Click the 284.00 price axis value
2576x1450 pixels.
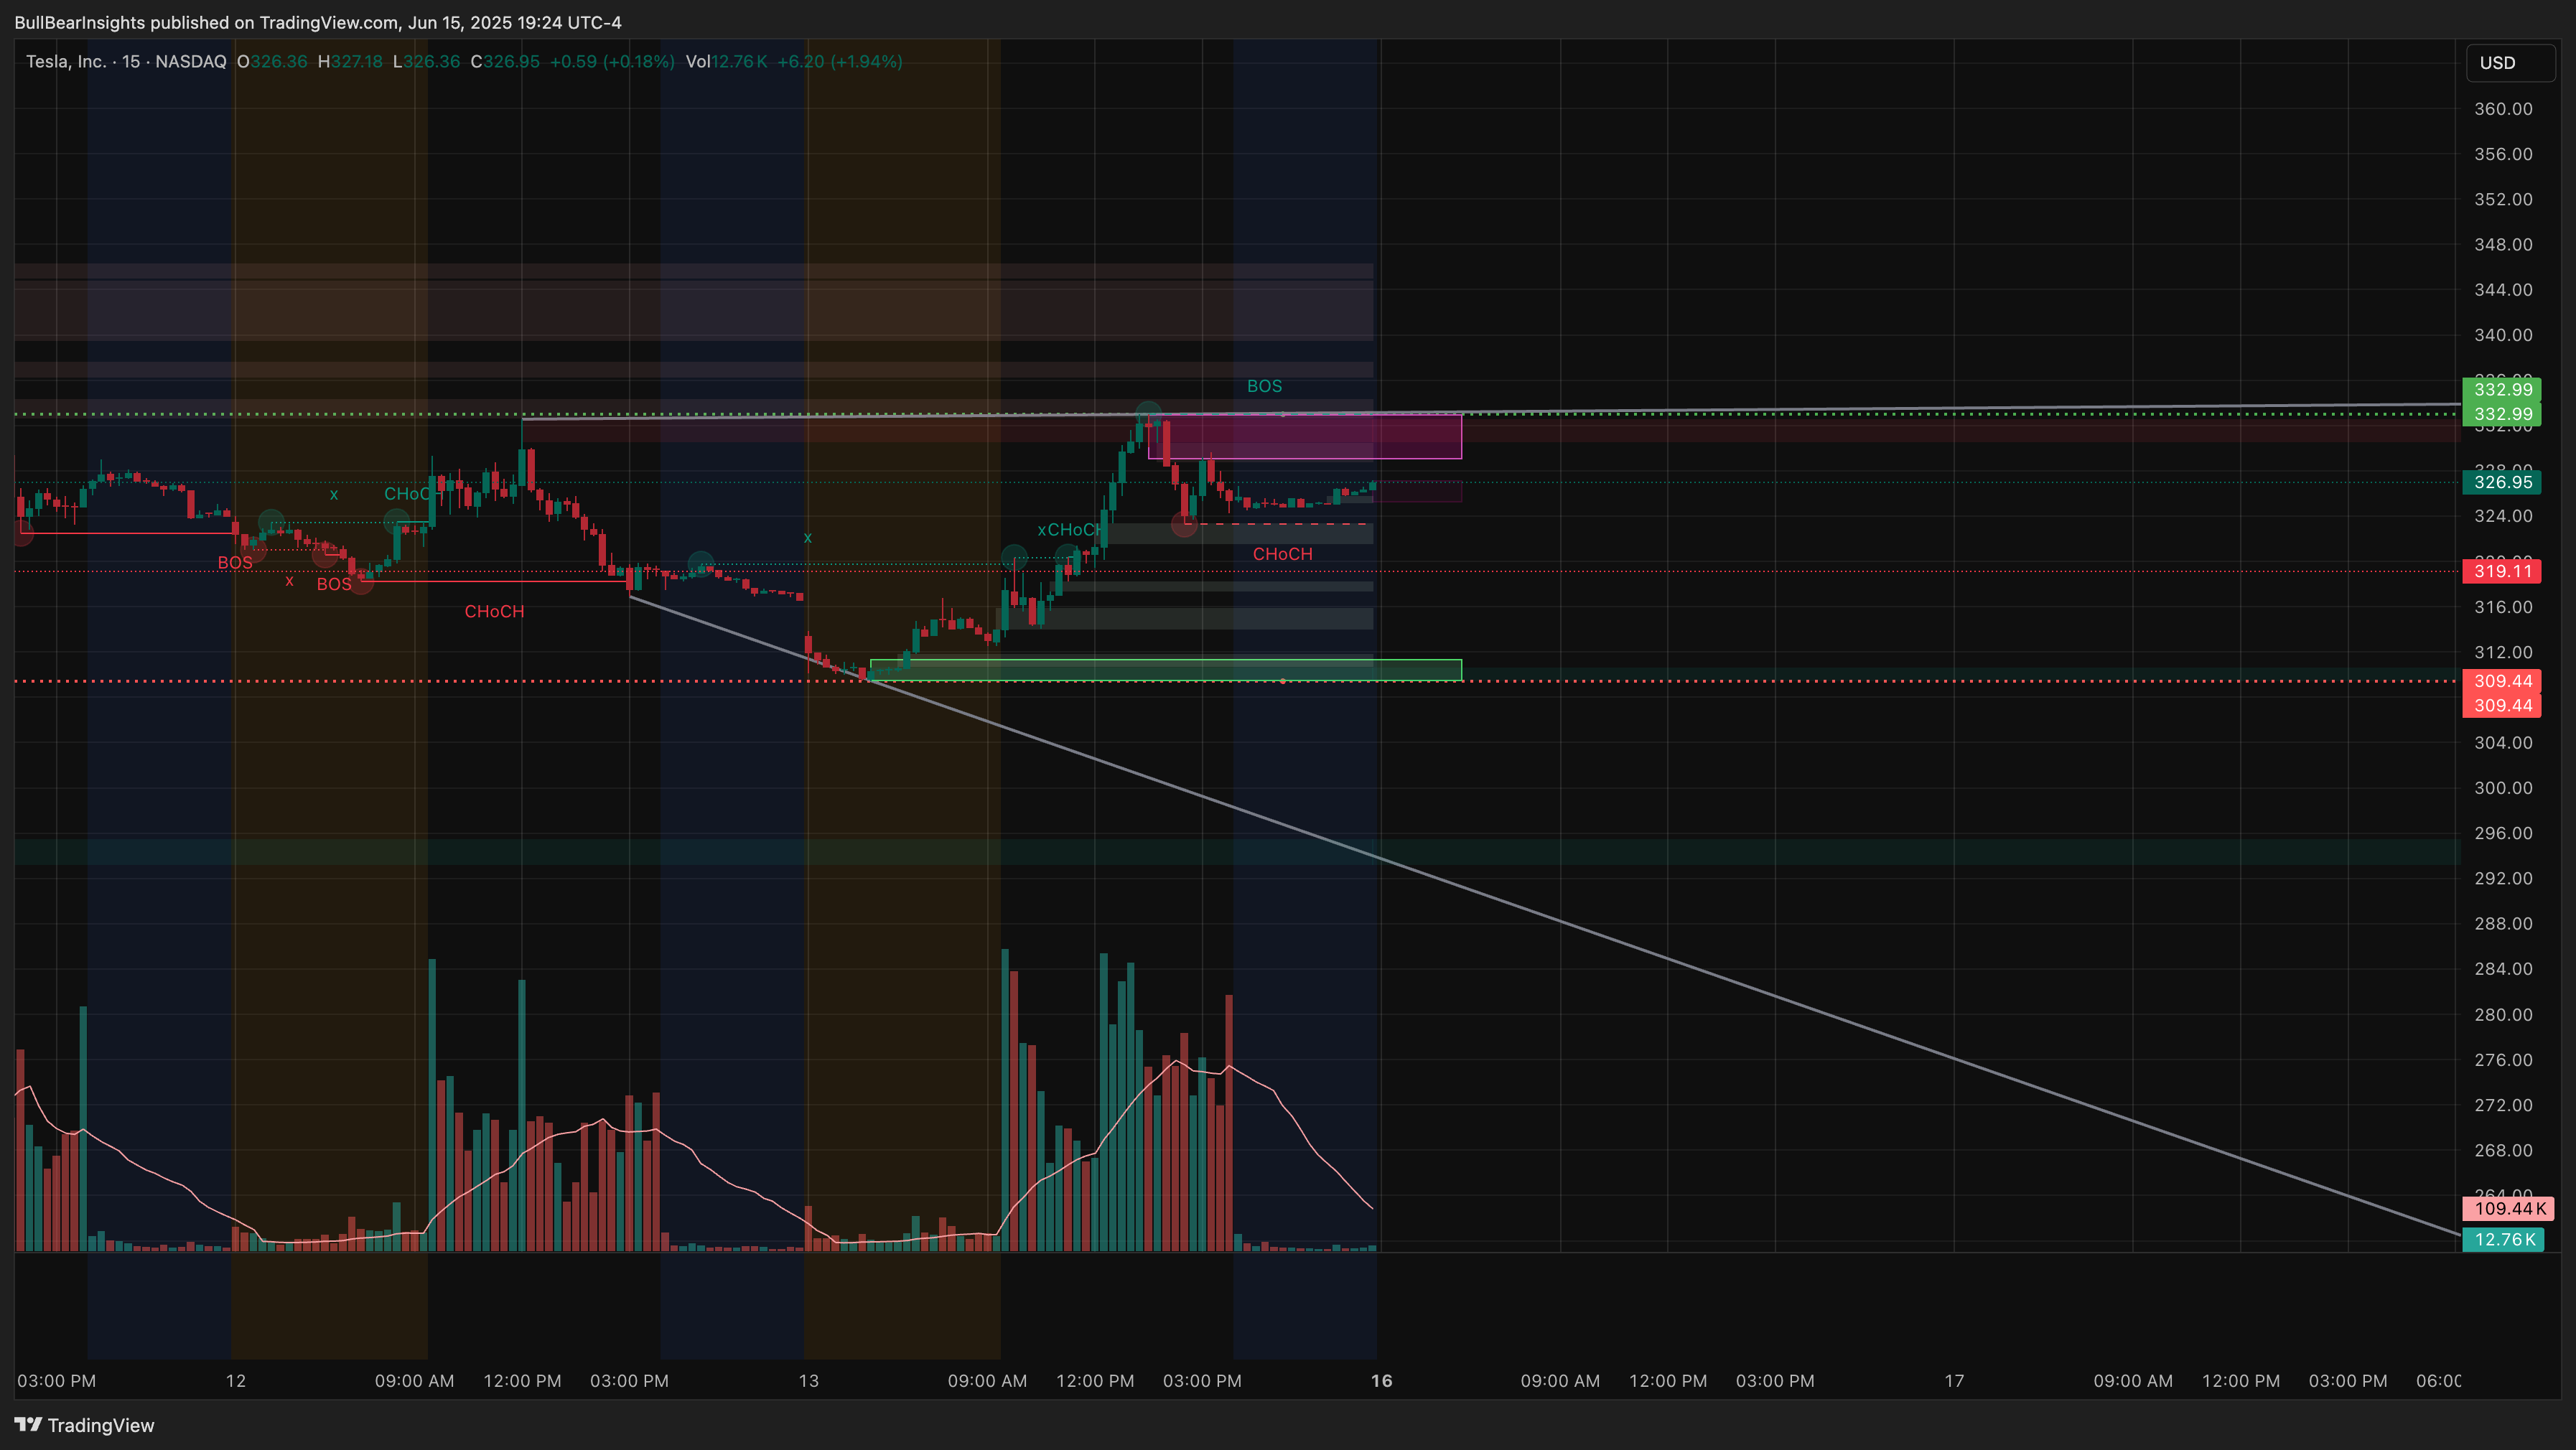tap(2503, 968)
